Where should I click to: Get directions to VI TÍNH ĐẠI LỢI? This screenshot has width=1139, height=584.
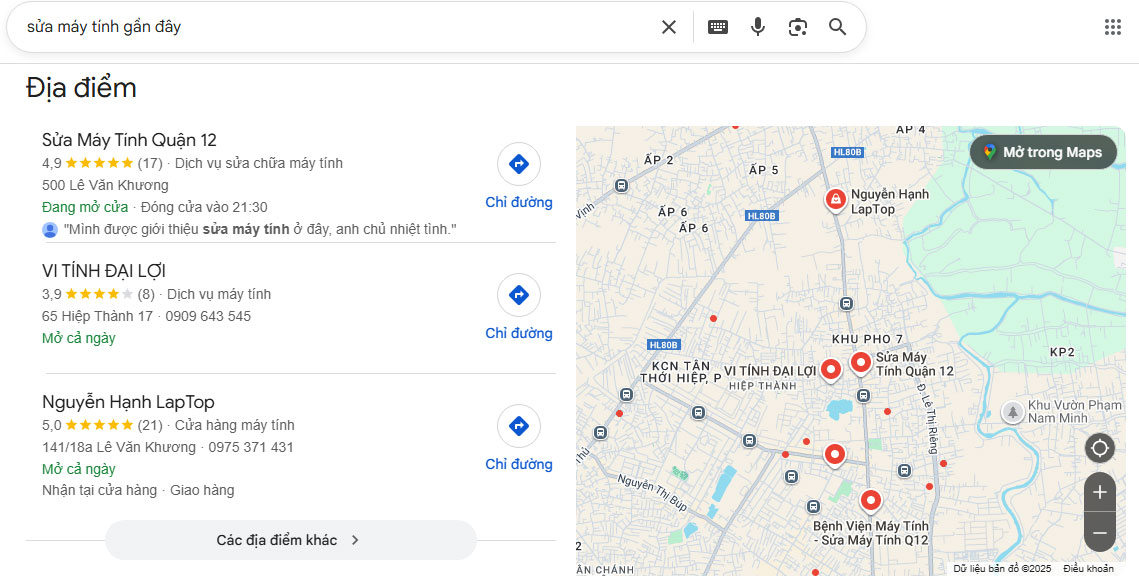[x=518, y=294]
